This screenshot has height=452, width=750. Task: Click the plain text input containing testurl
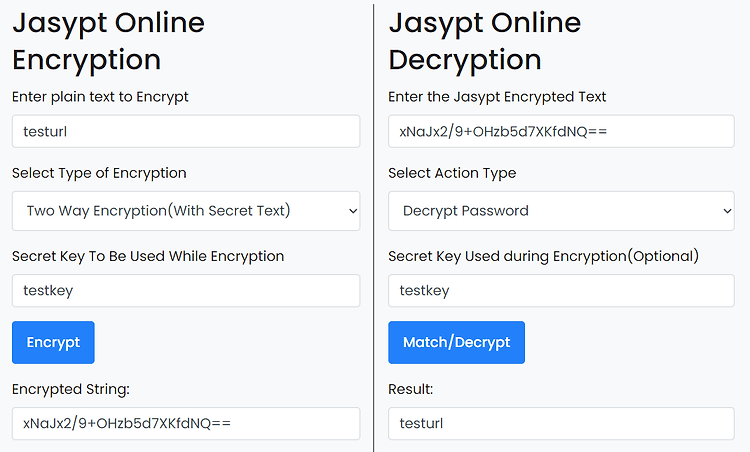(x=186, y=131)
